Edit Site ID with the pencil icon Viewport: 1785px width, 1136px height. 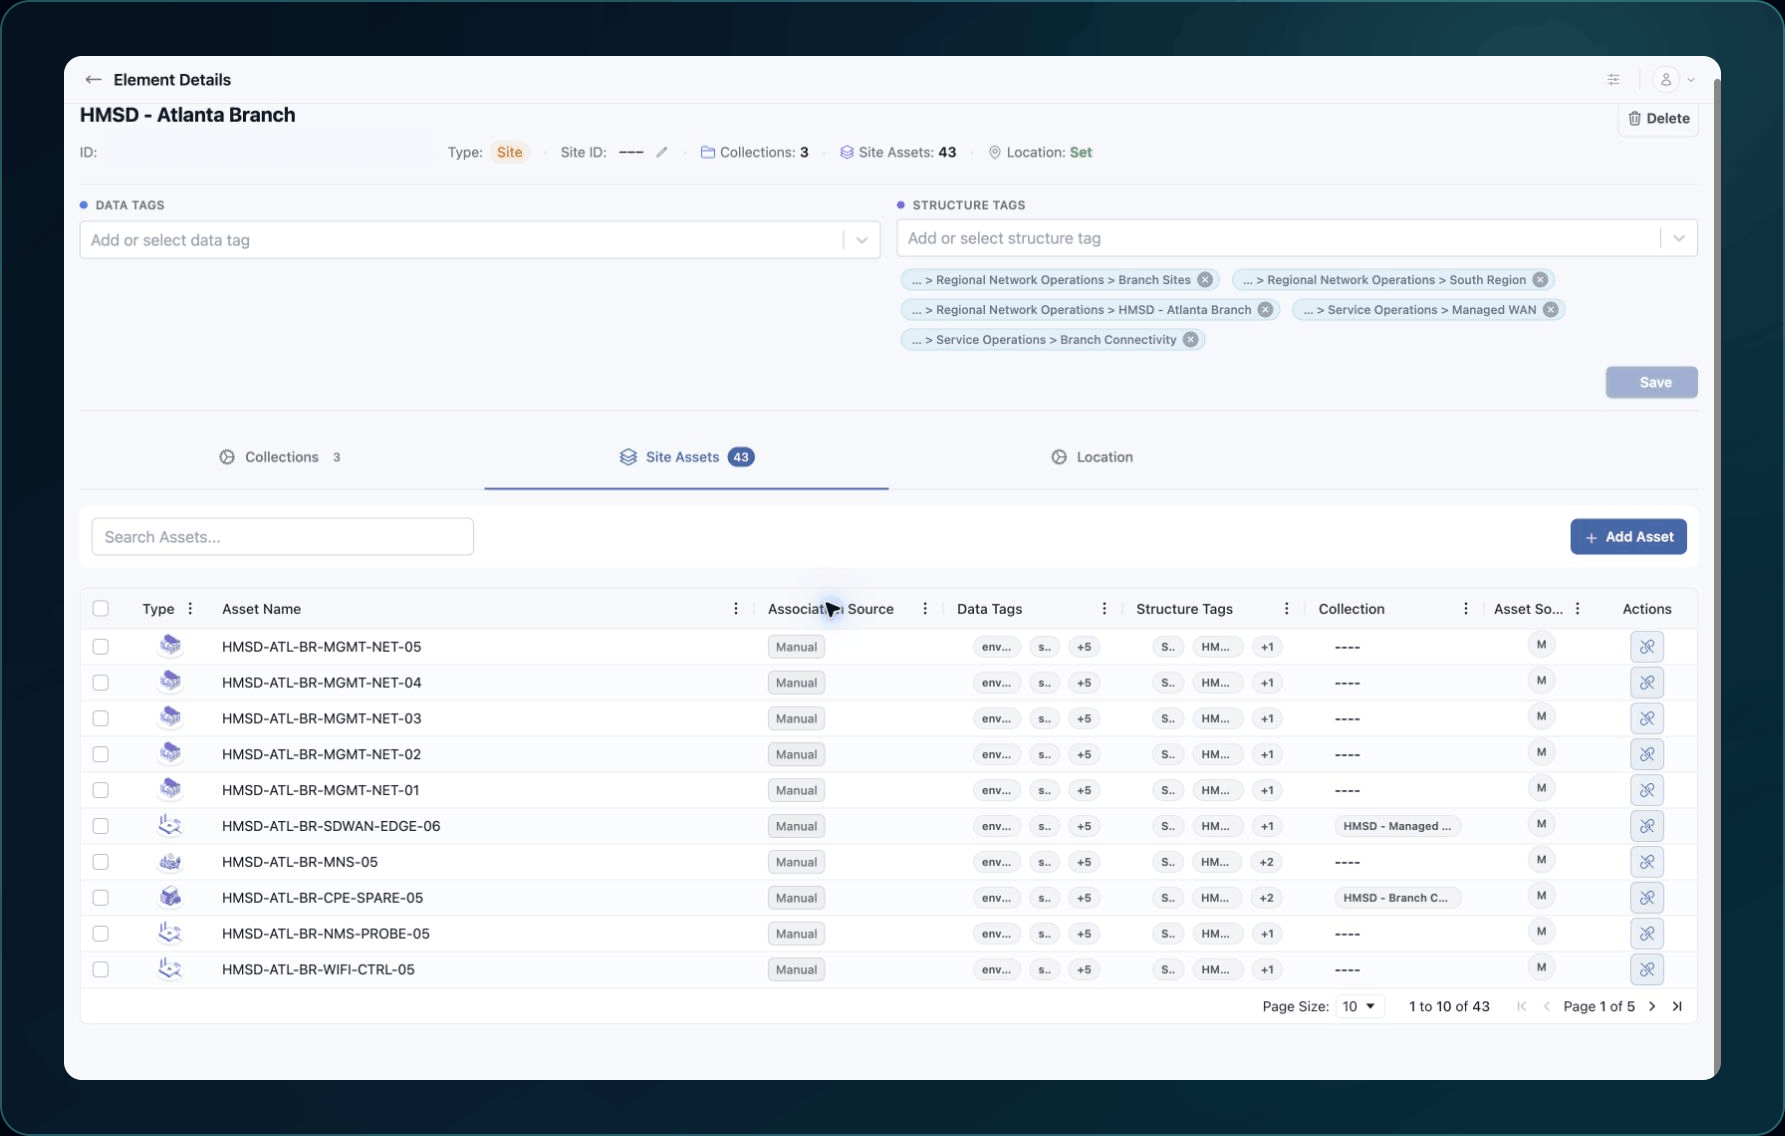pyautogui.click(x=661, y=153)
